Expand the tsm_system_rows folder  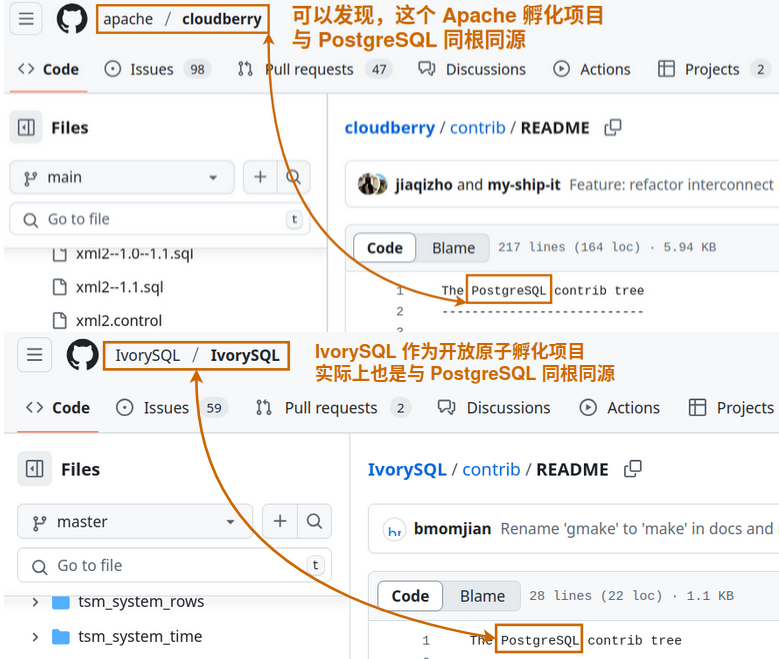click(x=36, y=602)
